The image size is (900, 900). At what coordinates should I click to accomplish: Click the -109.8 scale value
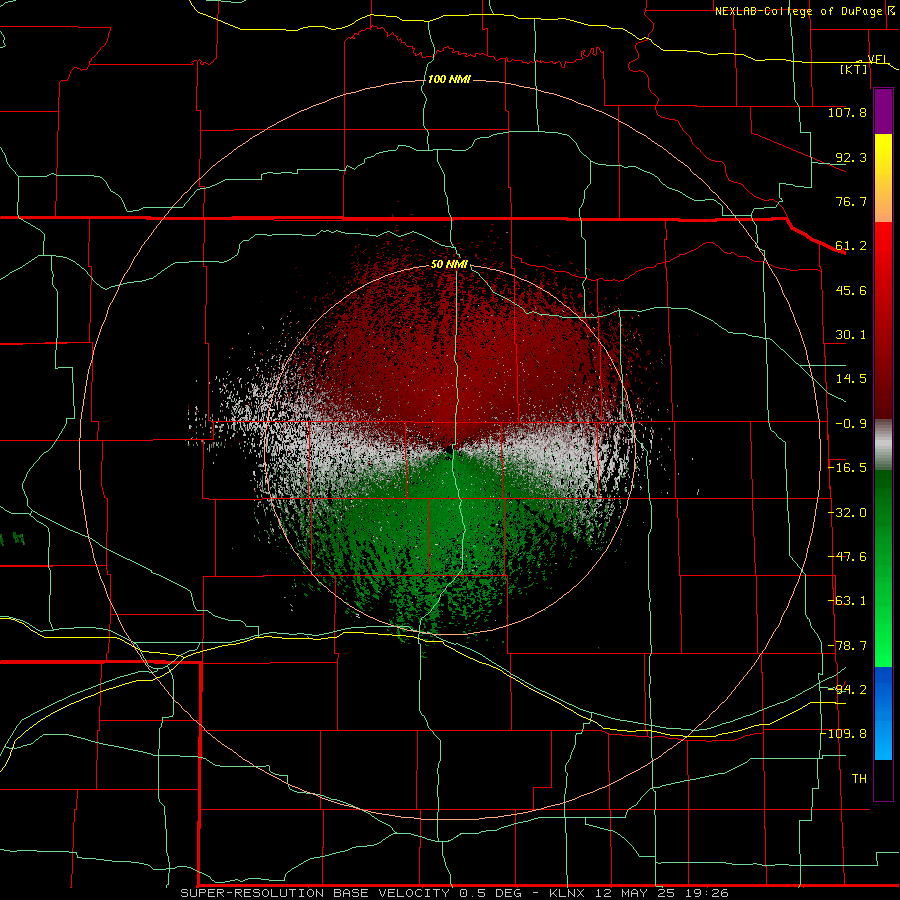click(x=843, y=734)
